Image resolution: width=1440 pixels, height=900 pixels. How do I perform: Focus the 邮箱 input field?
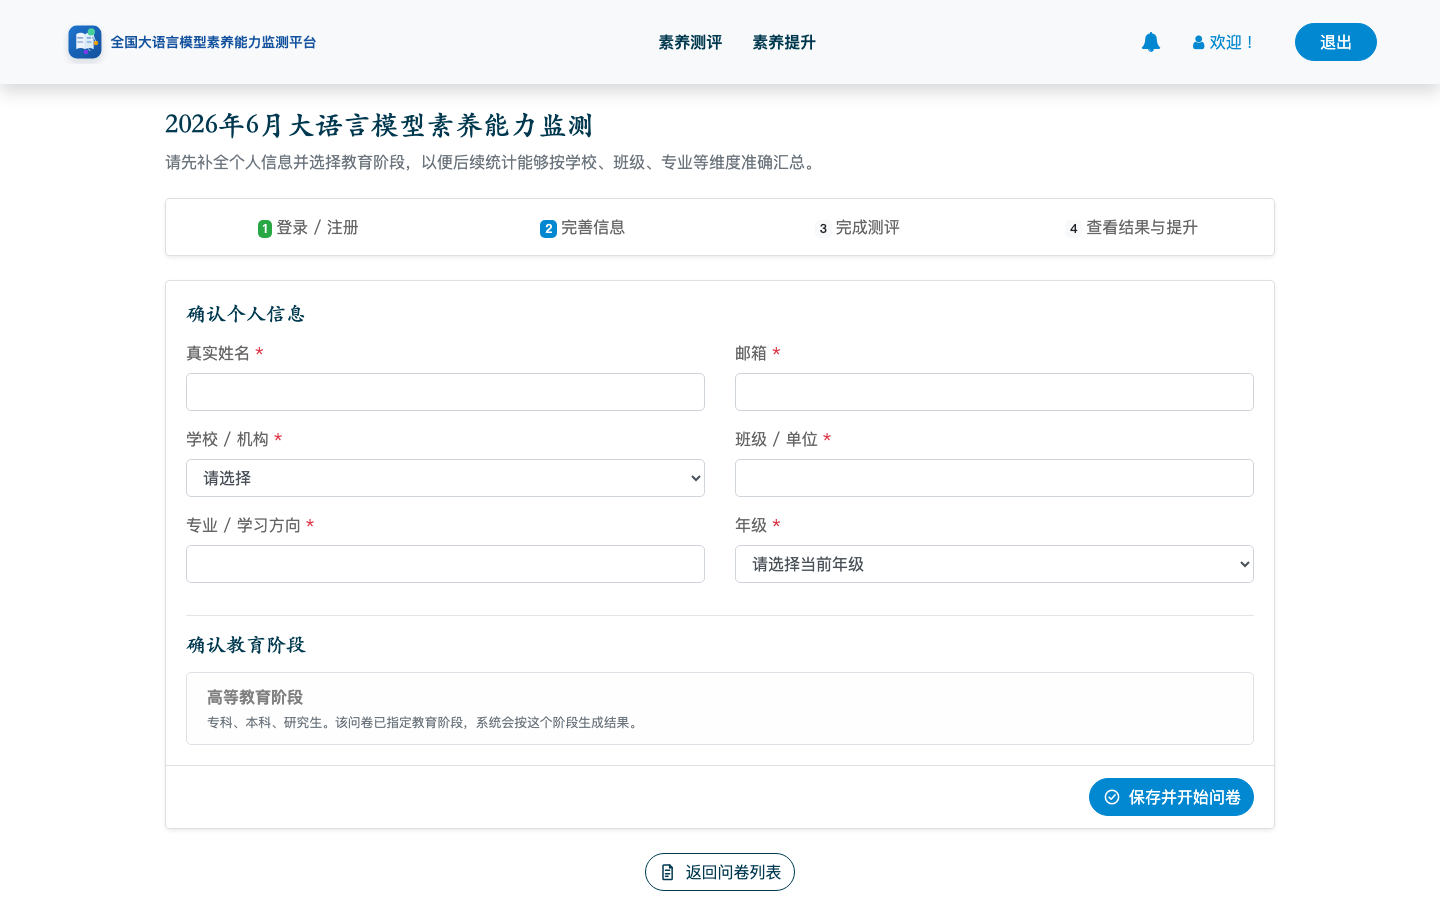(x=994, y=392)
